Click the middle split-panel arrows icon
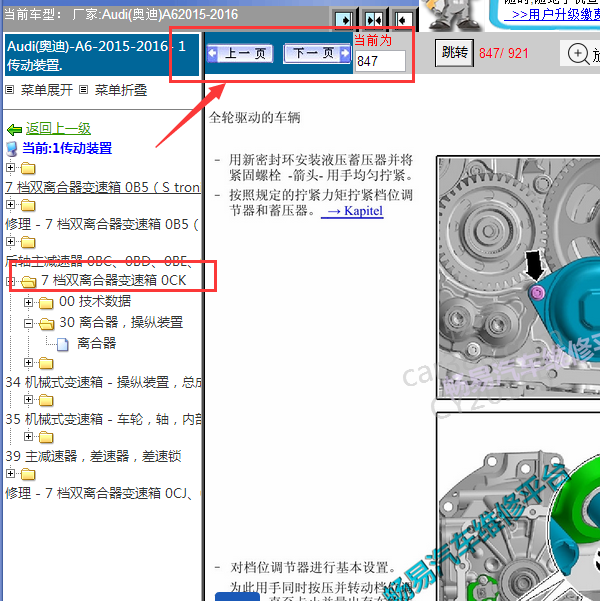Screen dimensions: 600x601 374,20
